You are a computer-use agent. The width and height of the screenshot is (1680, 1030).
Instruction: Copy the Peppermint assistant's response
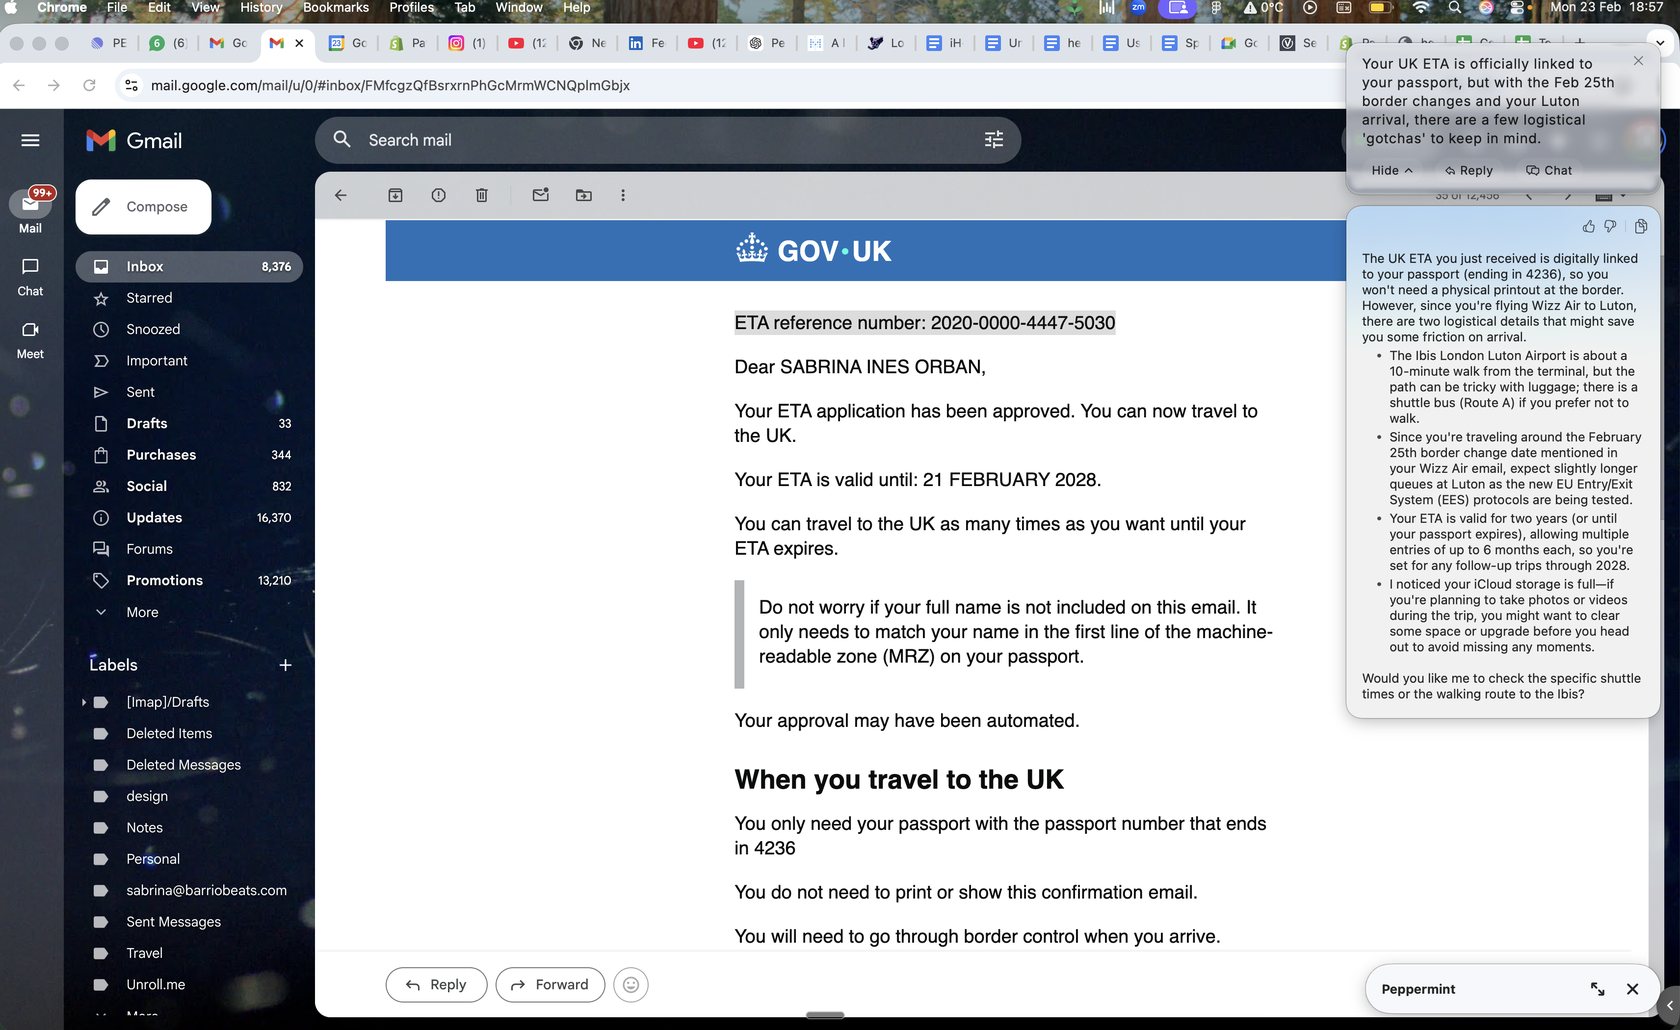1640,227
